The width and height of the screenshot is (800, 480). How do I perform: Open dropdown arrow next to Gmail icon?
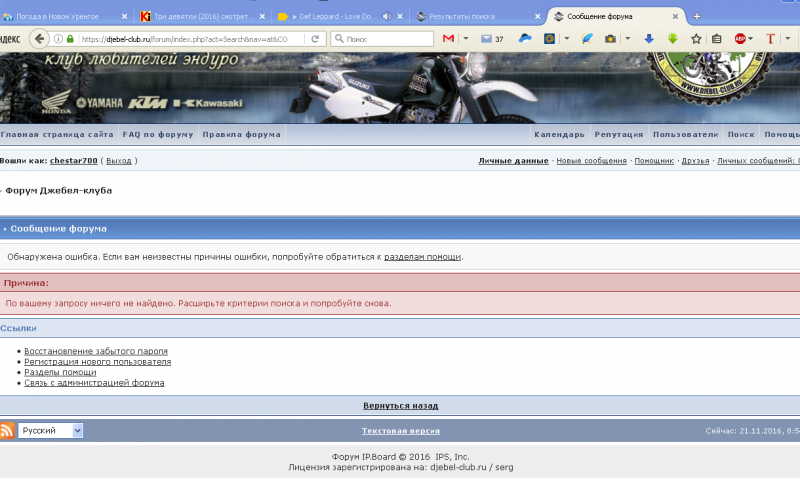(x=466, y=38)
